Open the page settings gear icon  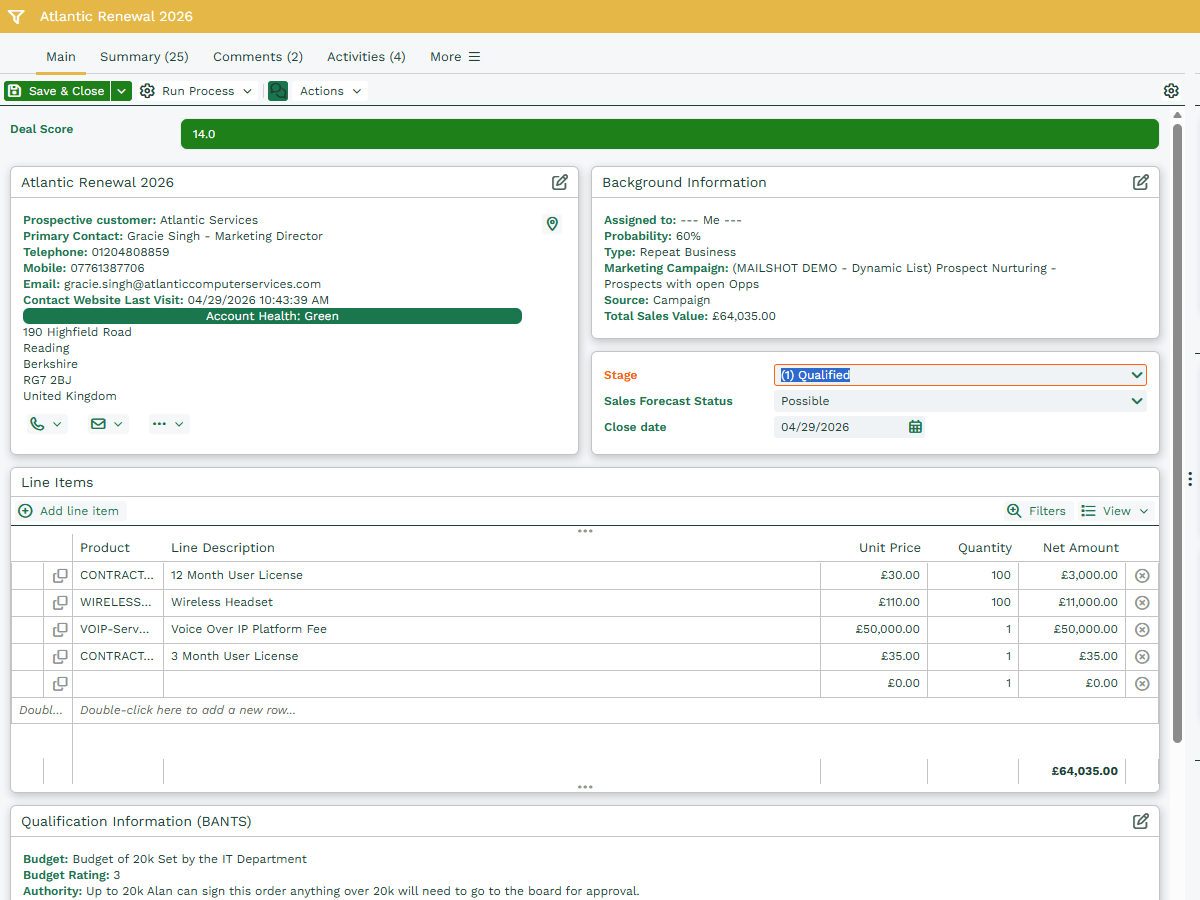(1171, 91)
